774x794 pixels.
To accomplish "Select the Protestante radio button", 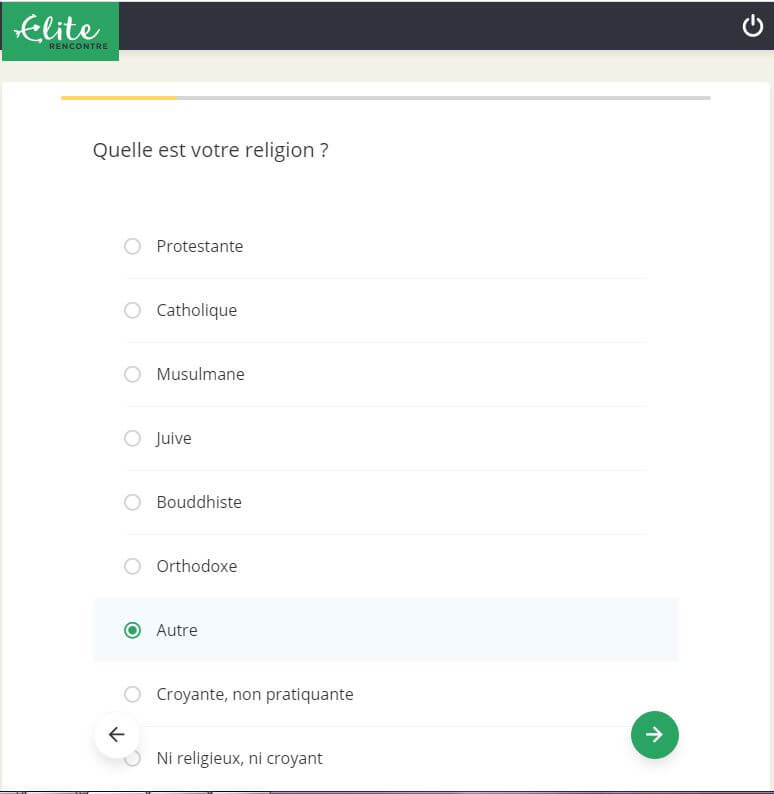I will point(132,246).
